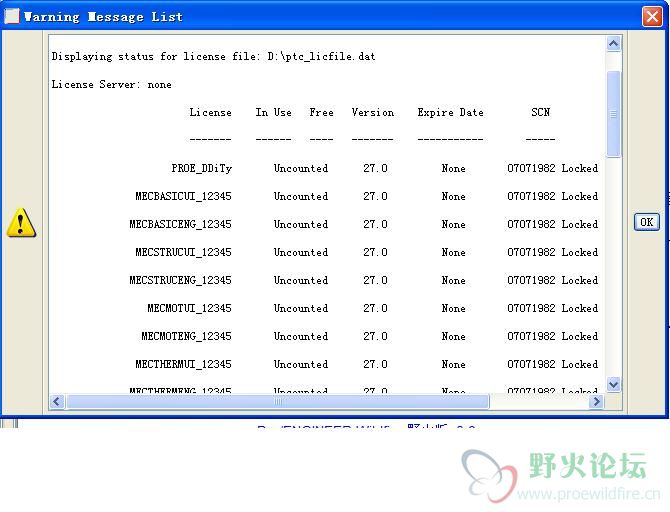Screen dimensions: 670x512
Task: Click Uncounted in the MECSTRUCENG_12345 row
Action: click(x=301, y=280)
